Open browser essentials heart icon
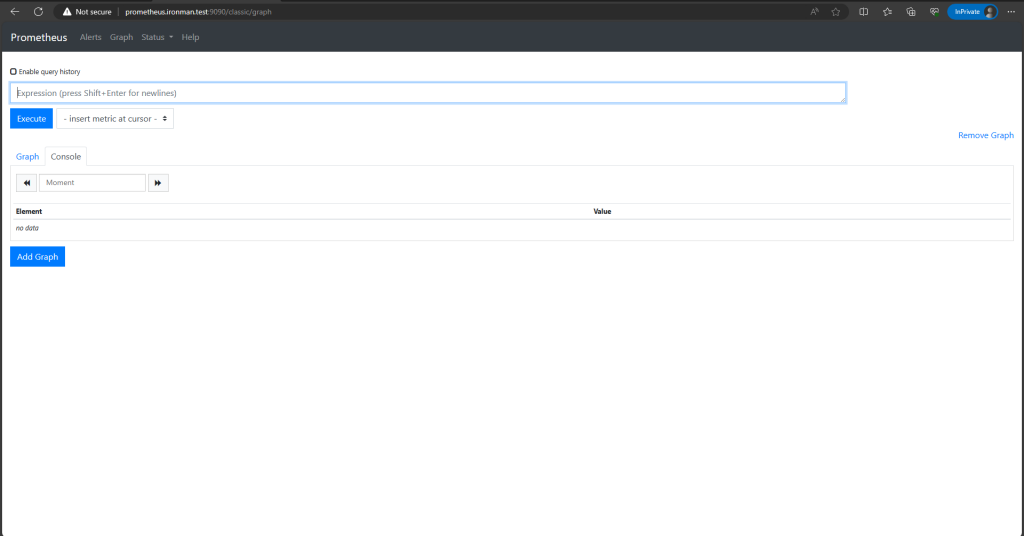Viewport: 1024px width, 536px height. coord(935,12)
